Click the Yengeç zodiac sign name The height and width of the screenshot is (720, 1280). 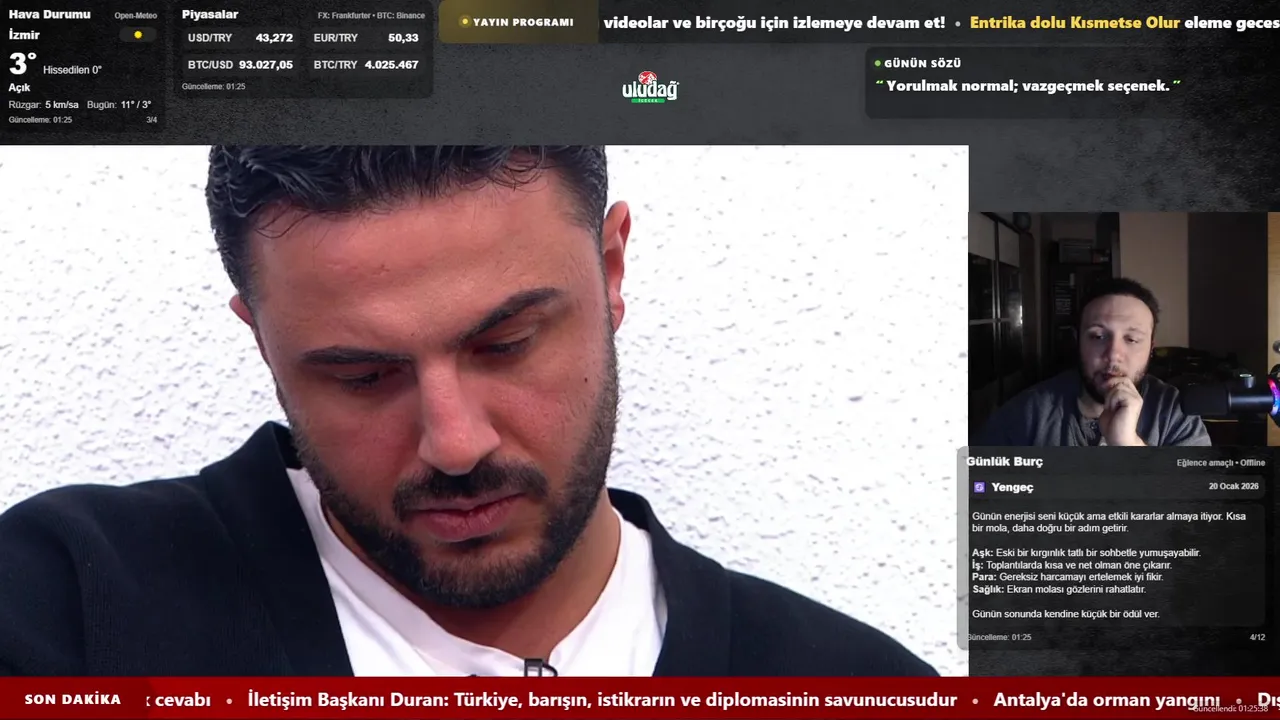coord(1012,487)
